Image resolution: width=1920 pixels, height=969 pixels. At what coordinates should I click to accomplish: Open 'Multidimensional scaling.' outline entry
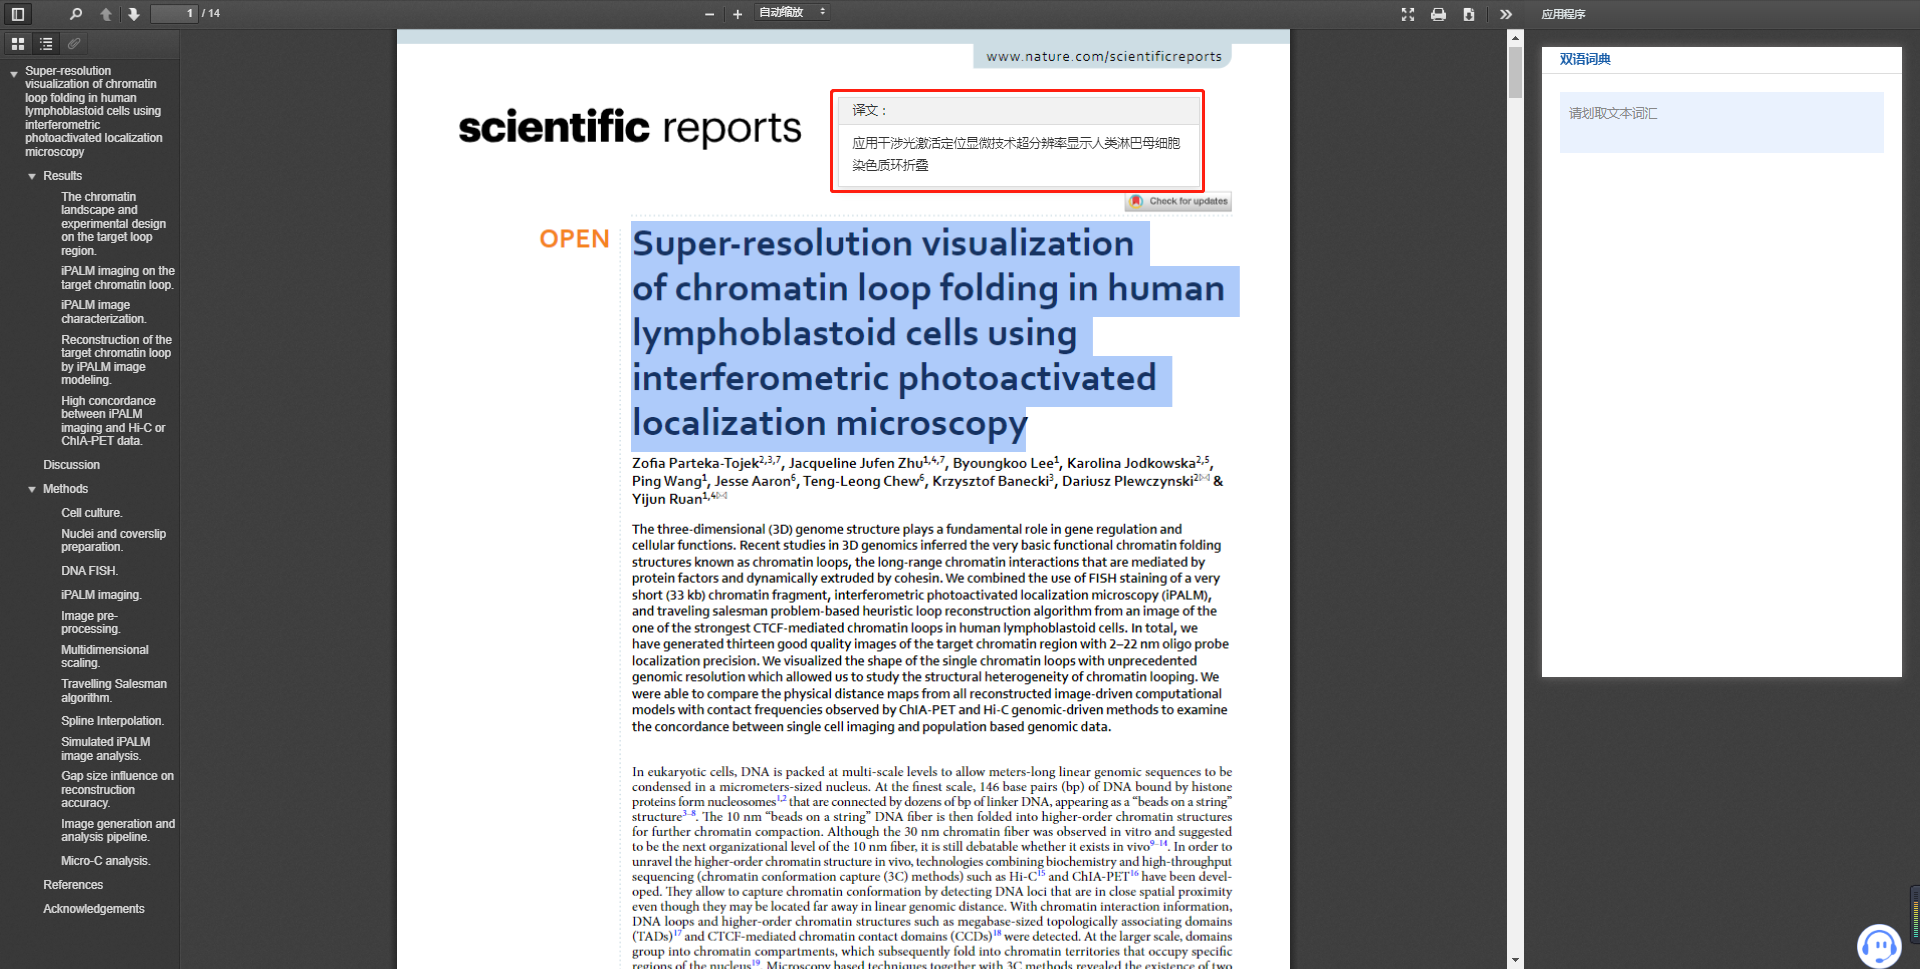[105, 656]
